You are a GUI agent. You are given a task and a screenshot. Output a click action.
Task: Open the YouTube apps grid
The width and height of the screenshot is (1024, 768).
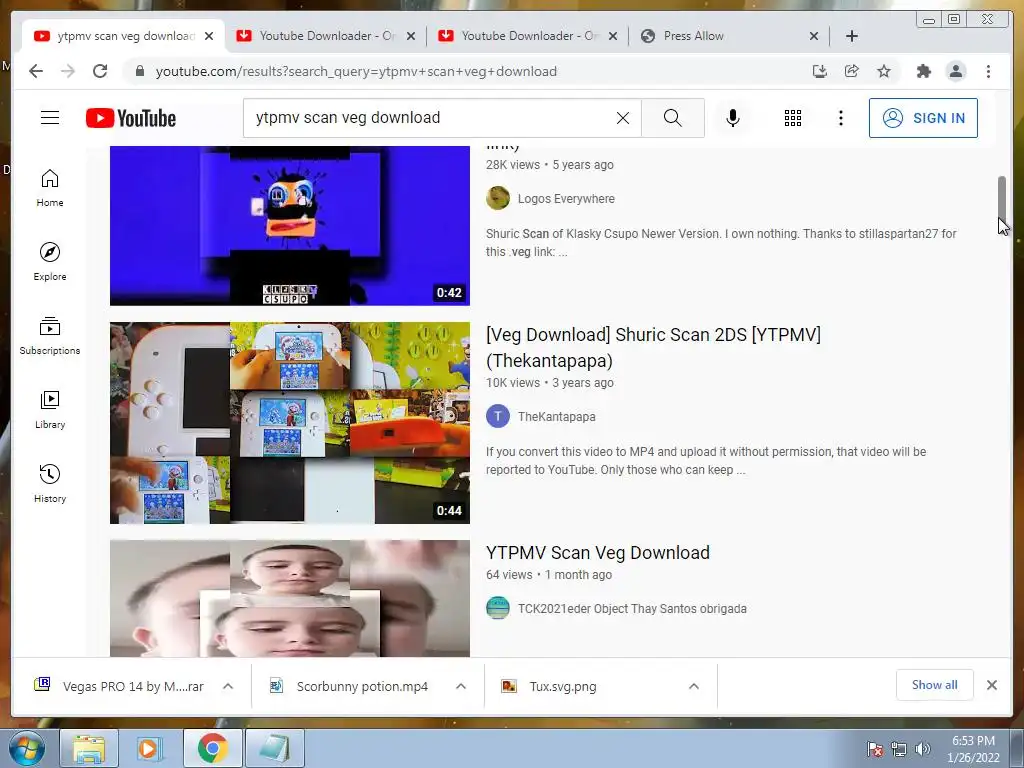[x=793, y=118]
